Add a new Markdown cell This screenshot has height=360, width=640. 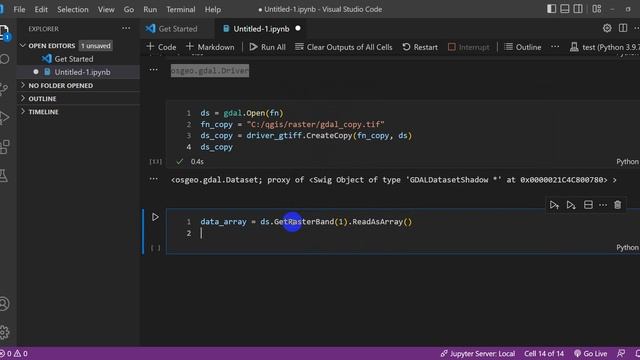pyautogui.click(x=210, y=47)
